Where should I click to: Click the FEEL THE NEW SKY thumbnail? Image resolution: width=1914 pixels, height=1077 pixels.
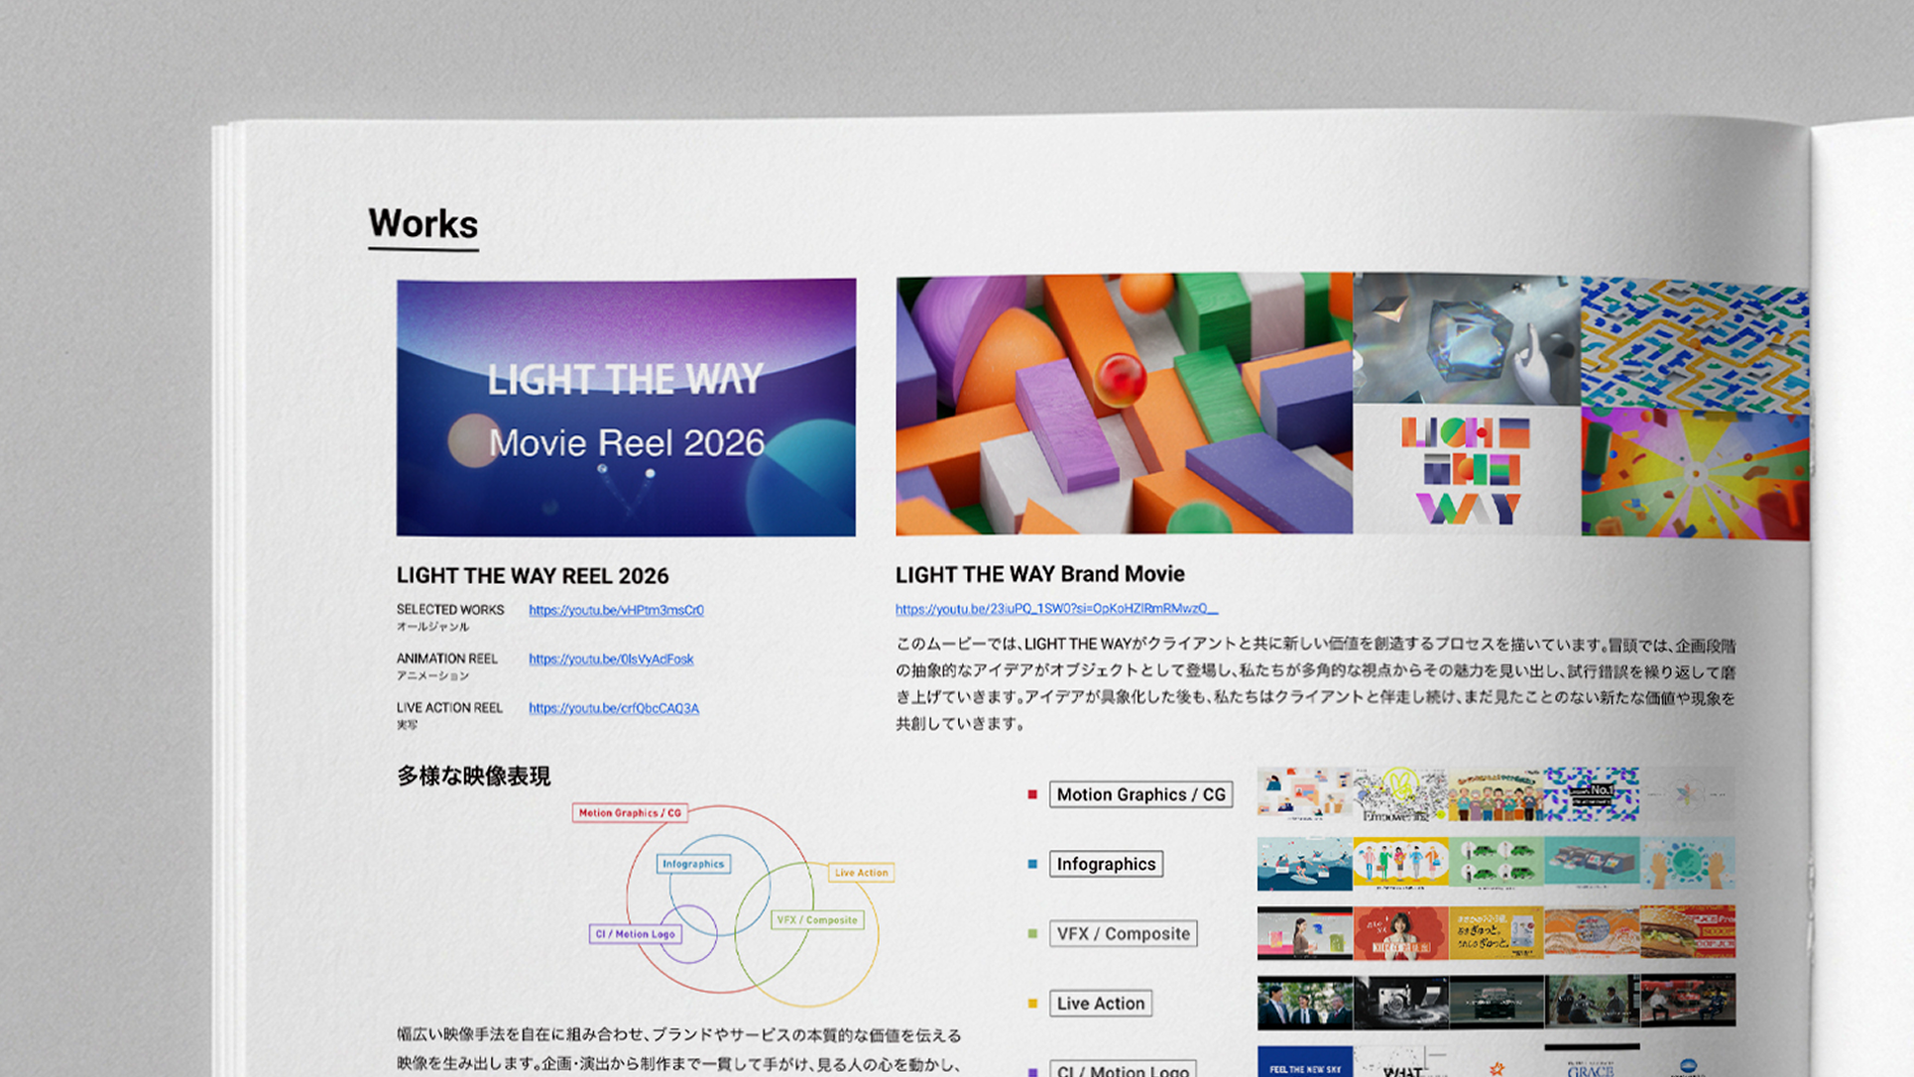(x=1304, y=1061)
